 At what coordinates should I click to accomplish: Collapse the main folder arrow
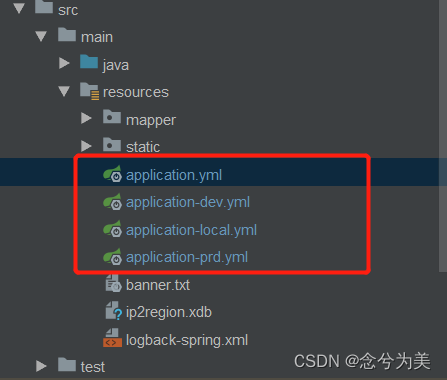(x=41, y=36)
